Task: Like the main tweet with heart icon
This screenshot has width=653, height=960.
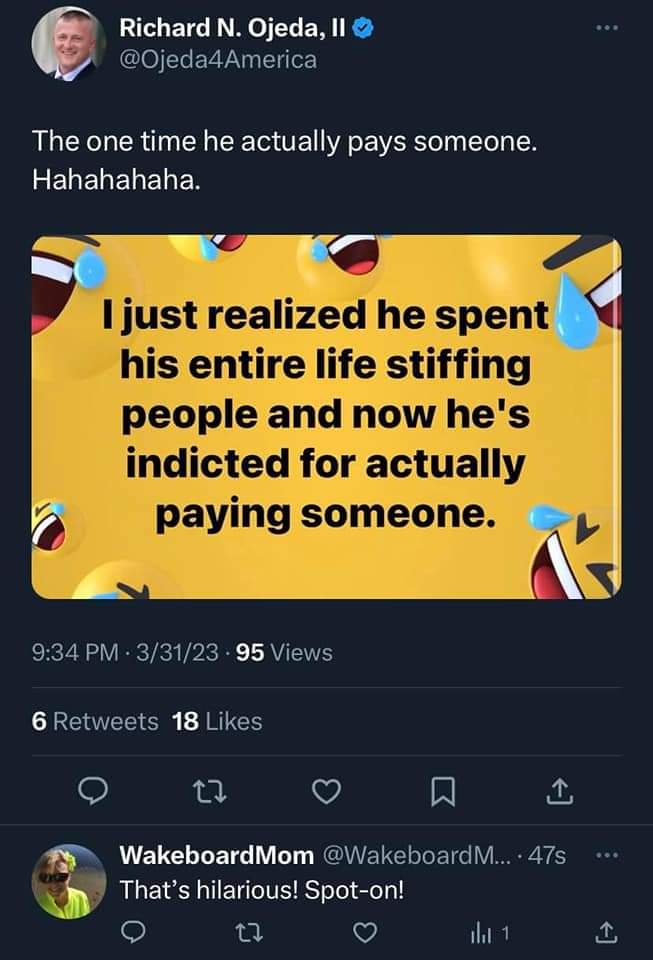Action: pyautogui.click(x=325, y=791)
